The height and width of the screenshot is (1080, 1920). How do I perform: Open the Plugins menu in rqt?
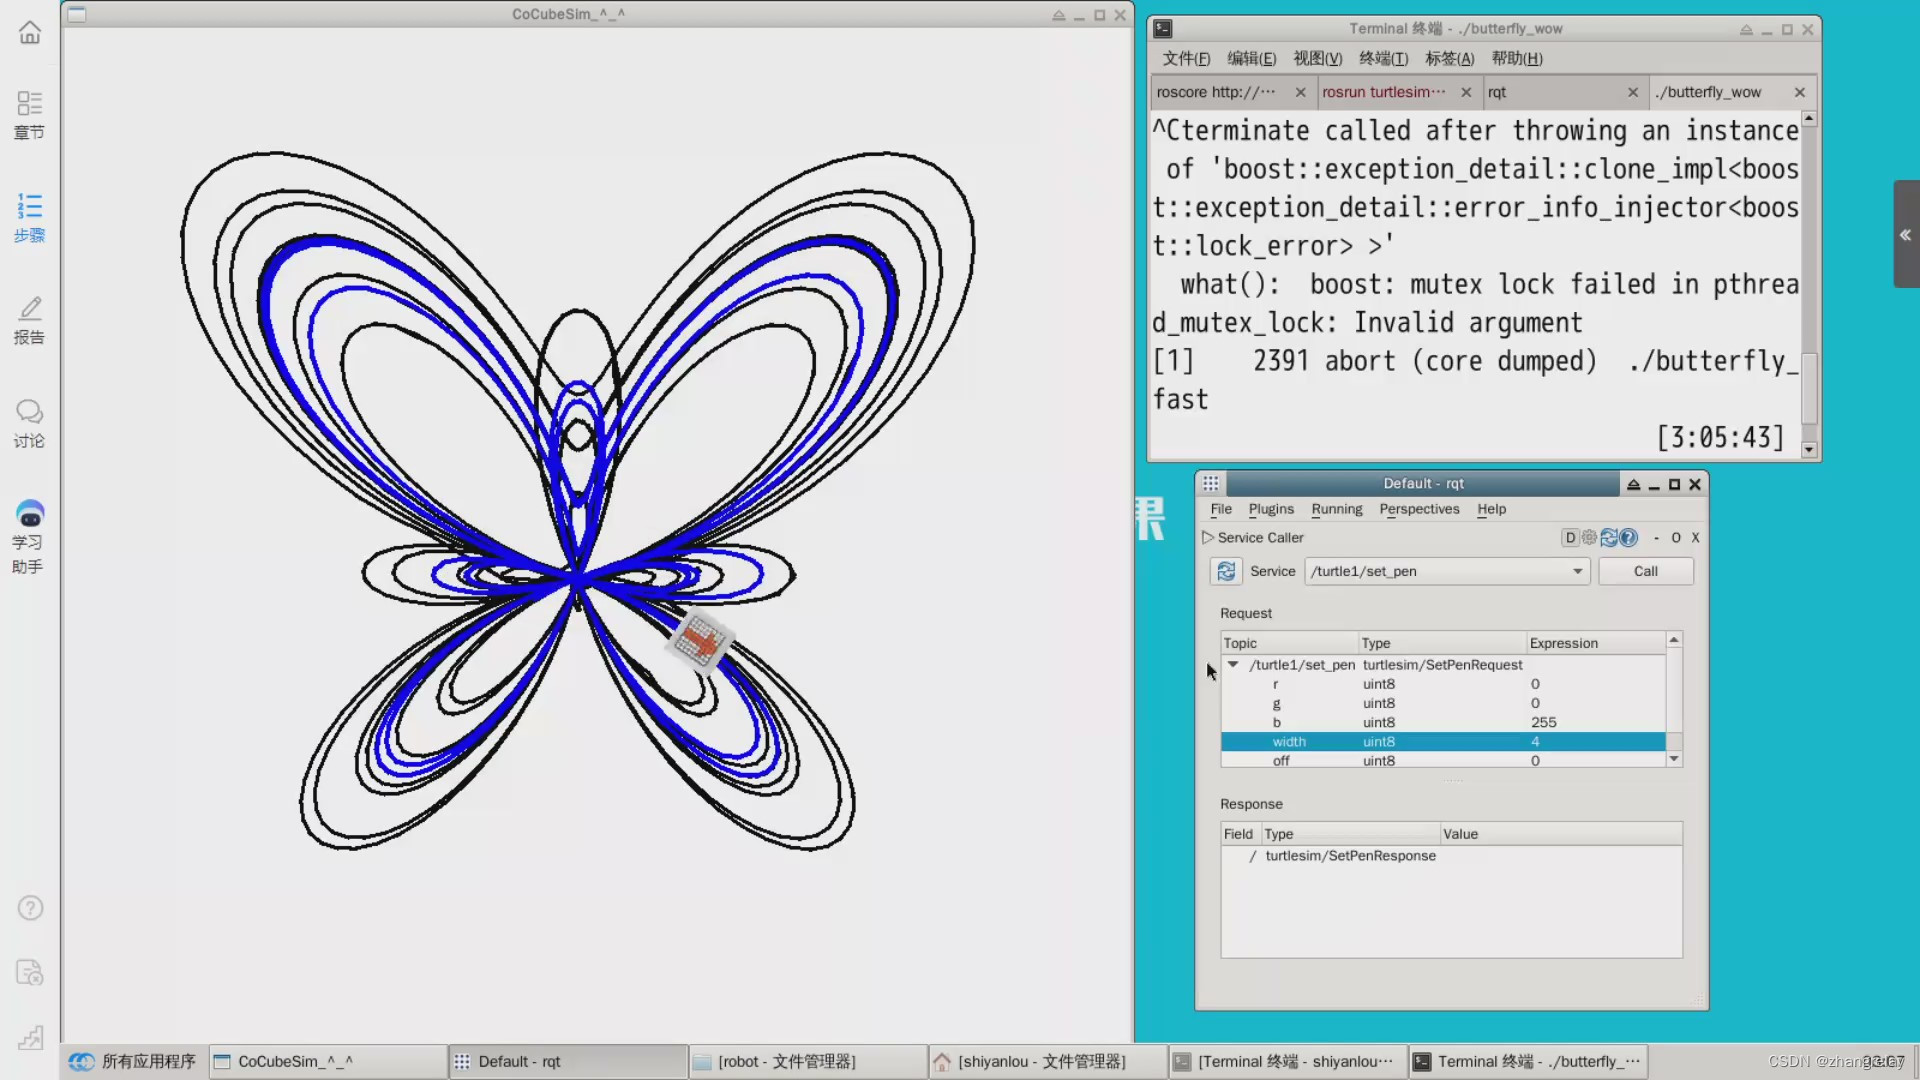click(1270, 509)
